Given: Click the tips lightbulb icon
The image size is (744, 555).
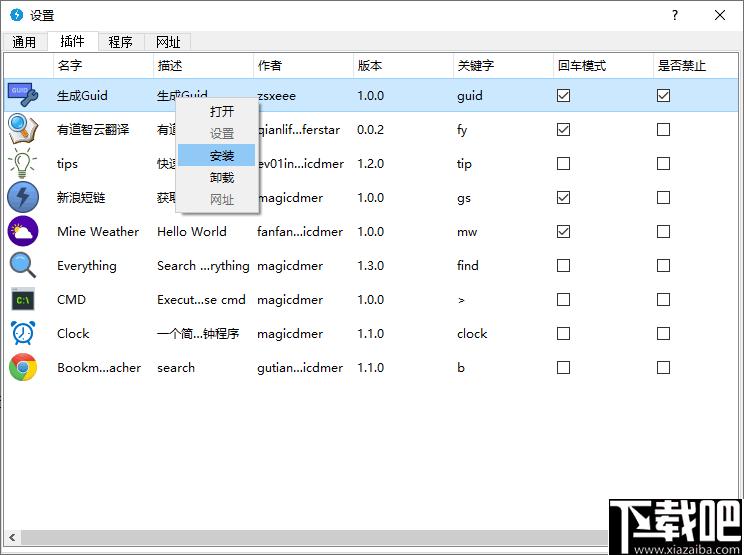Looking at the screenshot, I should pyautogui.click(x=23, y=164).
